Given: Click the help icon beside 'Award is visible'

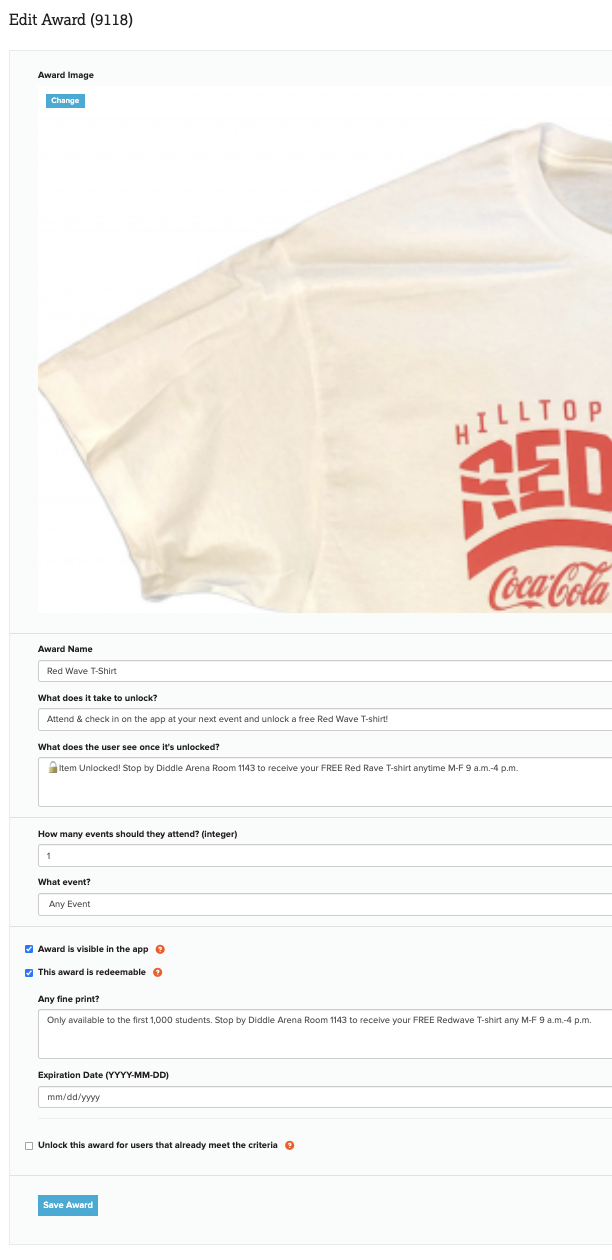Looking at the screenshot, I should click(160, 950).
